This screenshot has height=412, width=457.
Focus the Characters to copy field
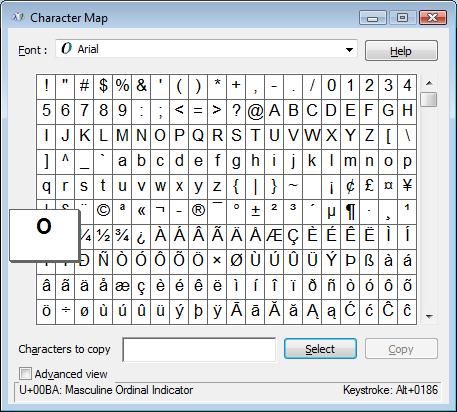pyautogui.click(x=199, y=349)
